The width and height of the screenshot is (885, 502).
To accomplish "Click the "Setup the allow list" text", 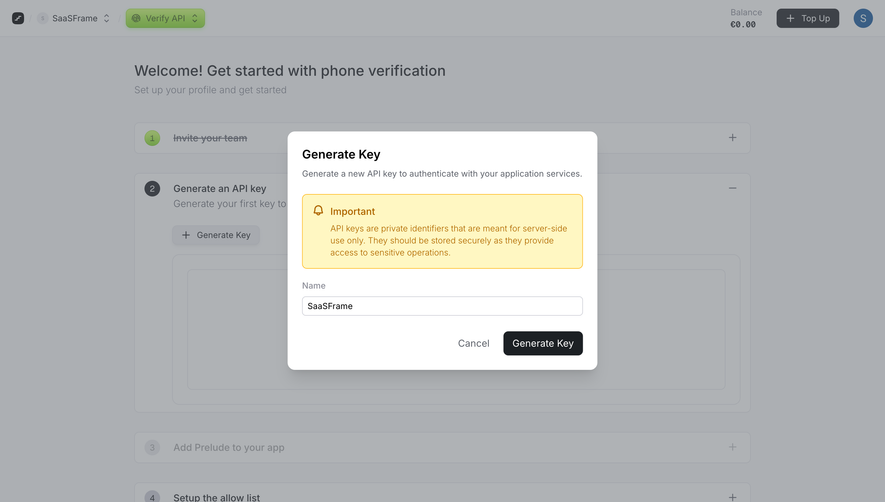I will (x=216, y=497).
